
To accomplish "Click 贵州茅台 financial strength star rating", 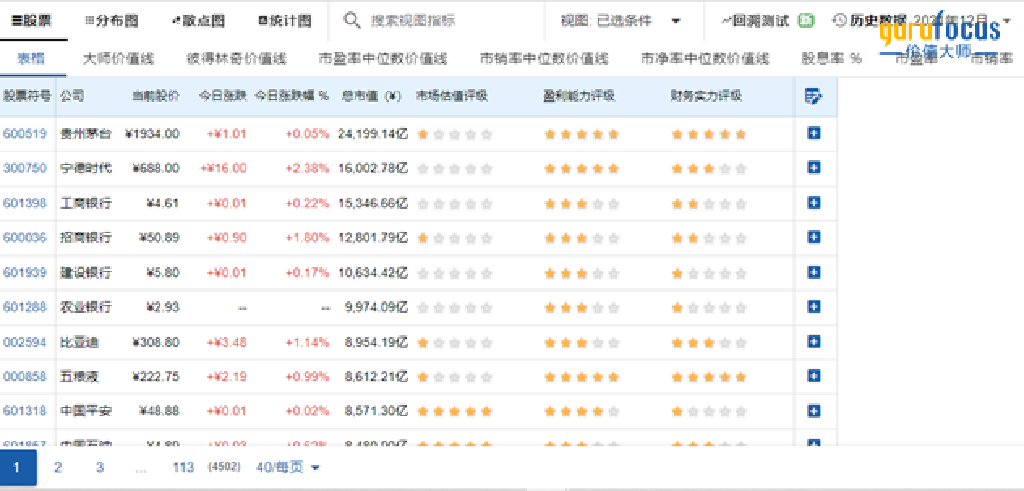I will pyautogui.click(x=709, y=135).
